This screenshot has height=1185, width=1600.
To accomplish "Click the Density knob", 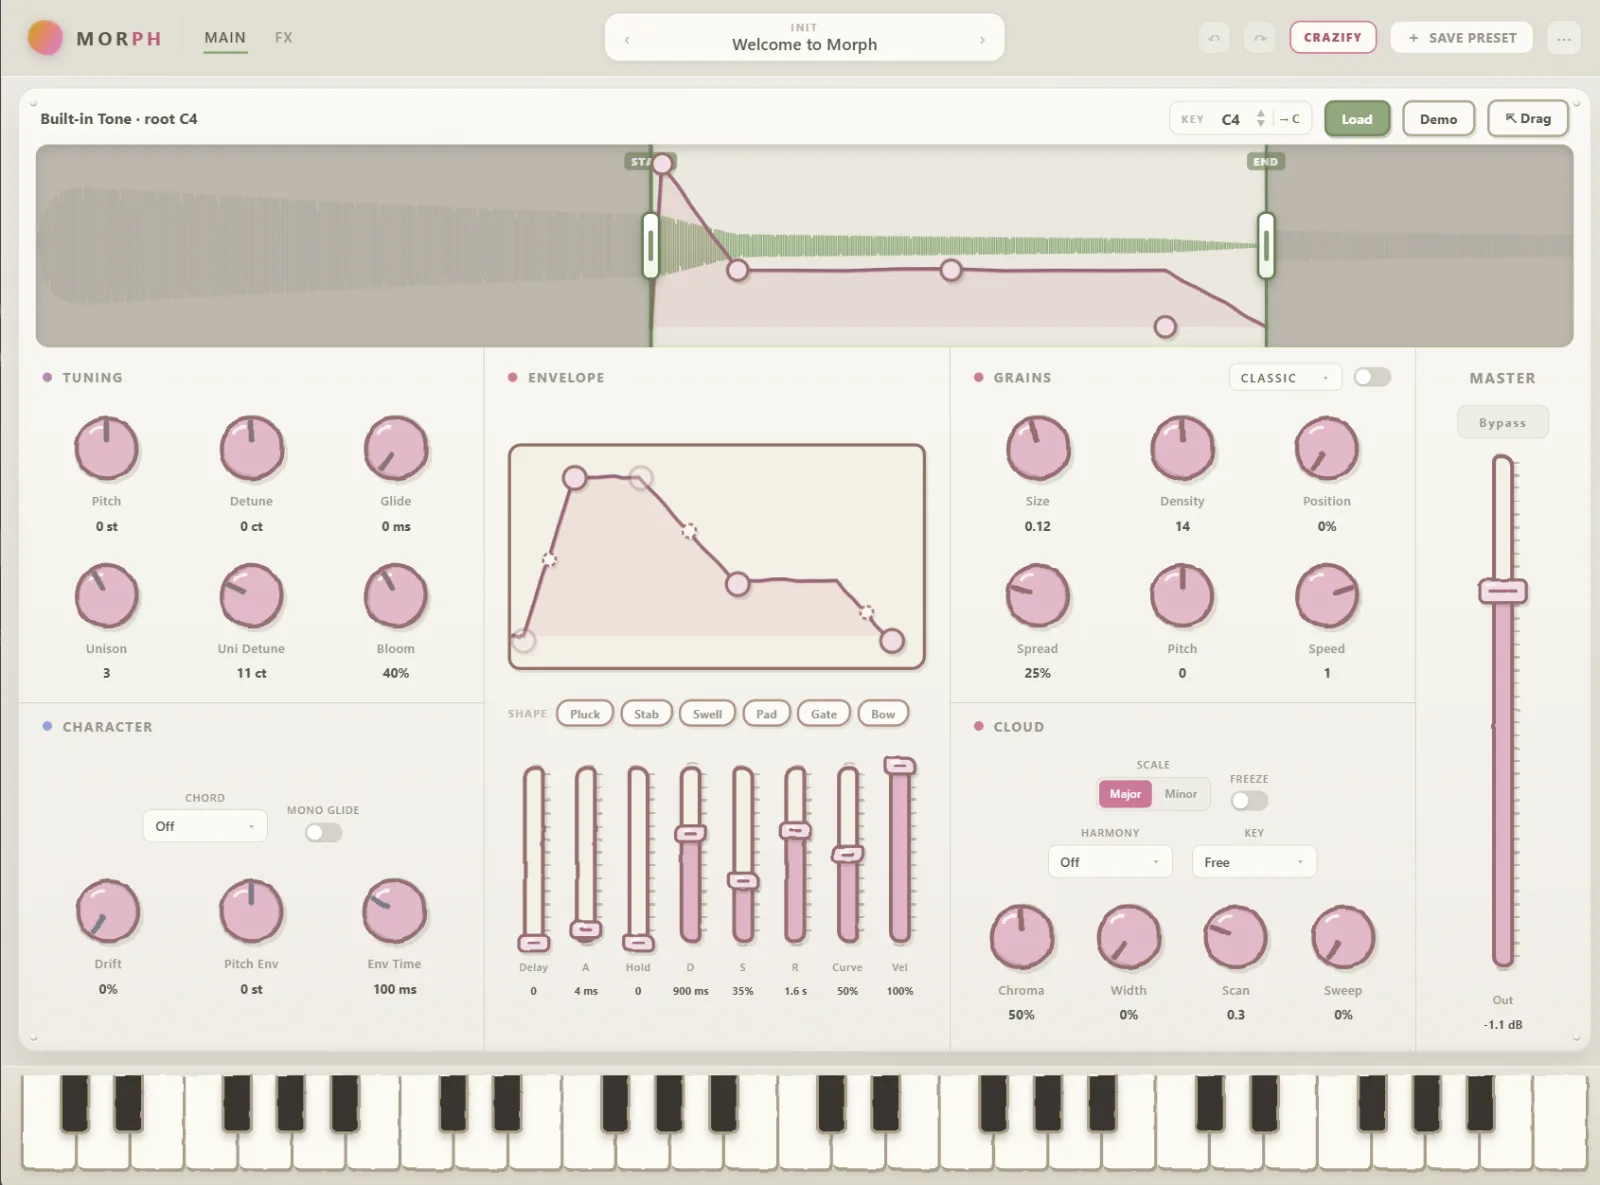I will click(1182, 449).
